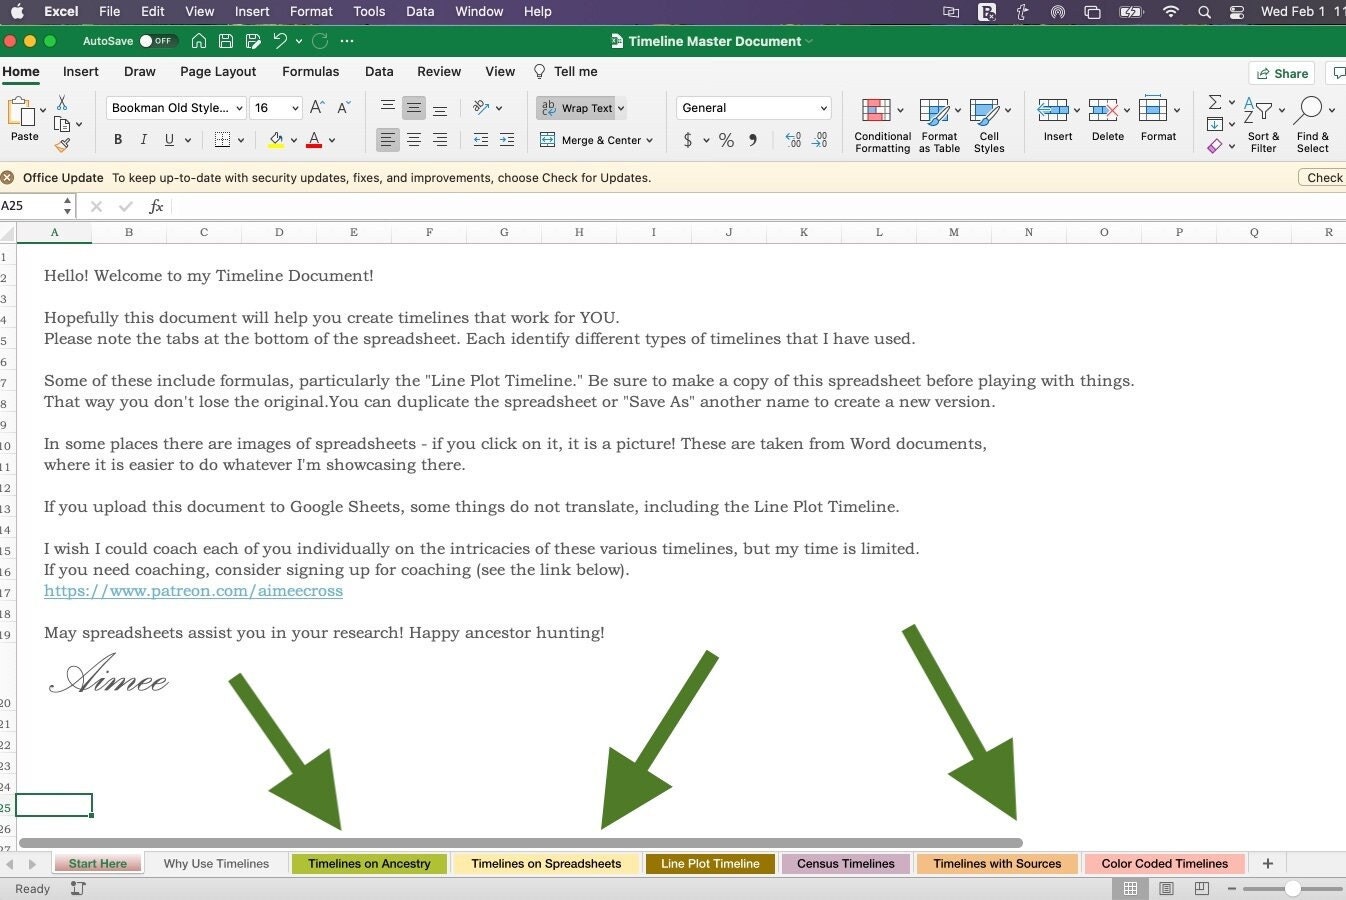Click the AutoSum icon
Screen dimensions: 1346x900
[x=1215, y=101]
